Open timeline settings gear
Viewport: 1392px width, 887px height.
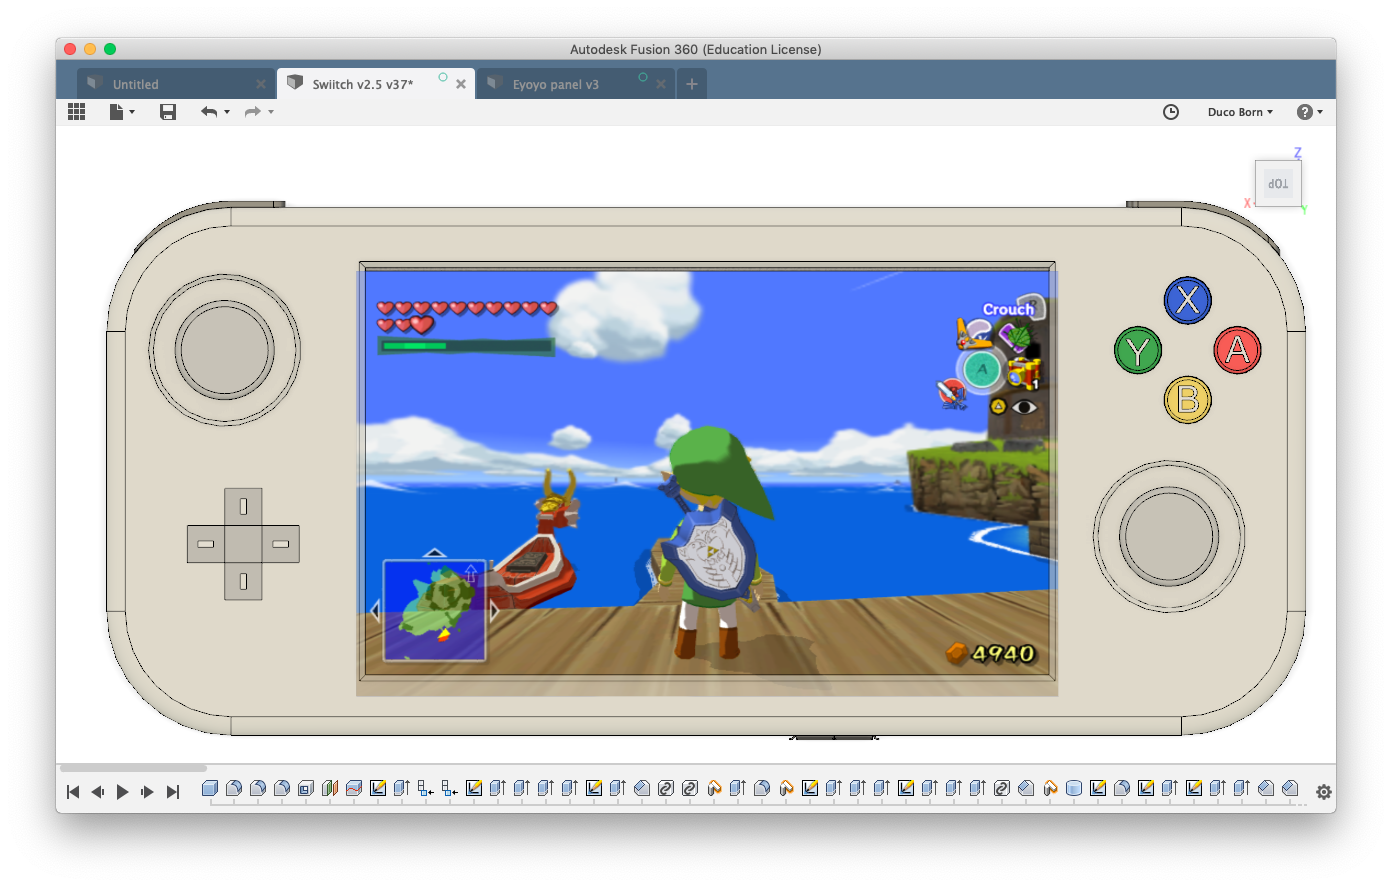point(1324,792)
